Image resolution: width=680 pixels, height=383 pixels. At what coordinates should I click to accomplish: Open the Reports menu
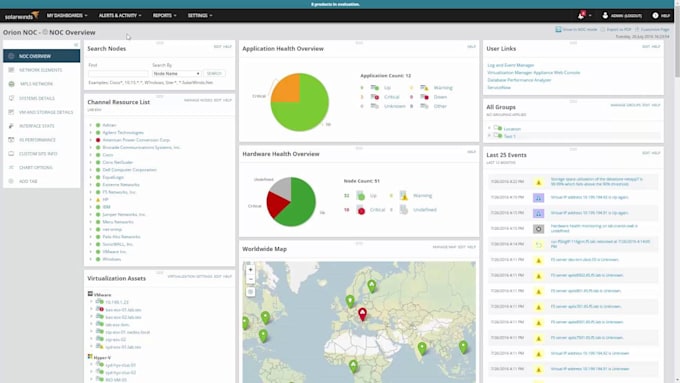pyautogui.click(x=164, y=16)
